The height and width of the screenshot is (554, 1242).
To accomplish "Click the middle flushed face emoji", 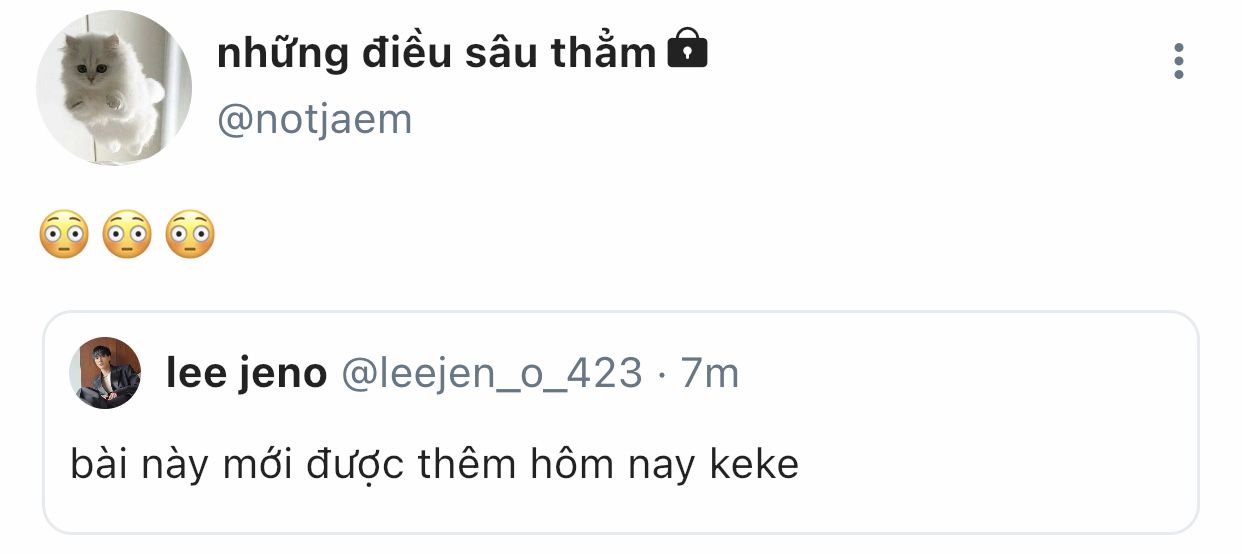I will (127, 235).
